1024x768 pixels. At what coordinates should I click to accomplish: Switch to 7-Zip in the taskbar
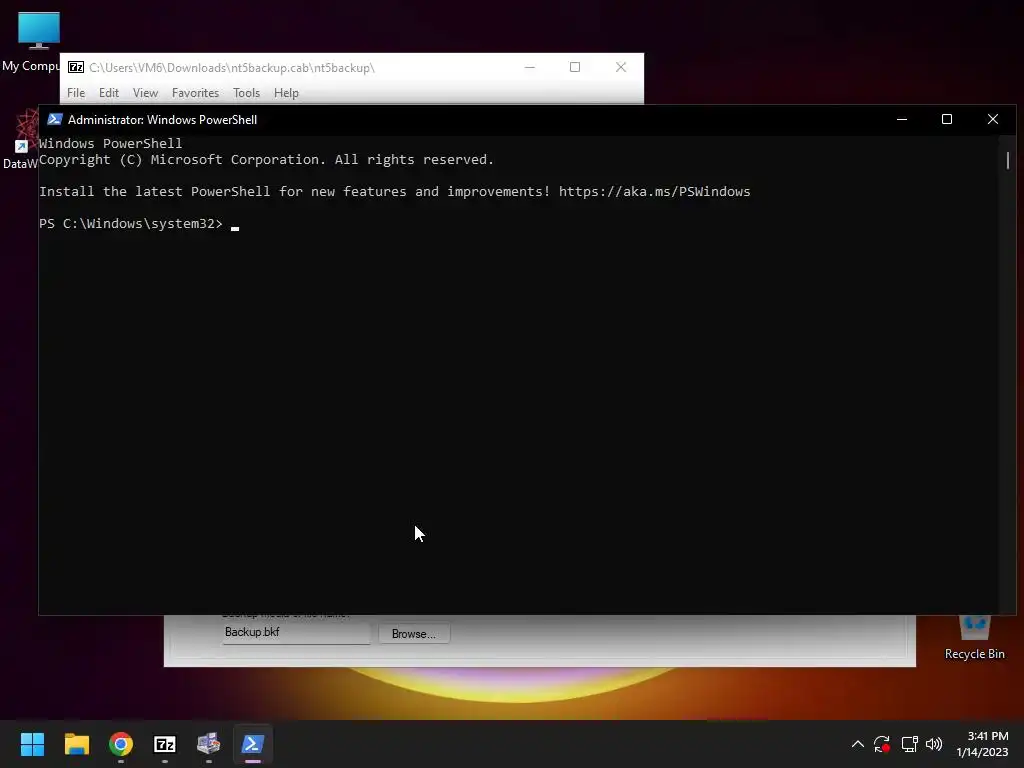tap(165, 744)
